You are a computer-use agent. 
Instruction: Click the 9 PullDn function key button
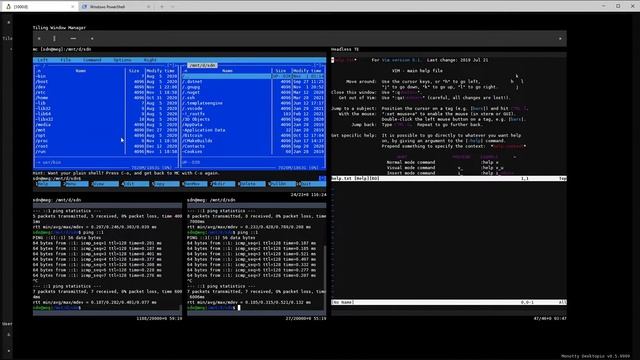pyautogui.click(x=282, y=184)
